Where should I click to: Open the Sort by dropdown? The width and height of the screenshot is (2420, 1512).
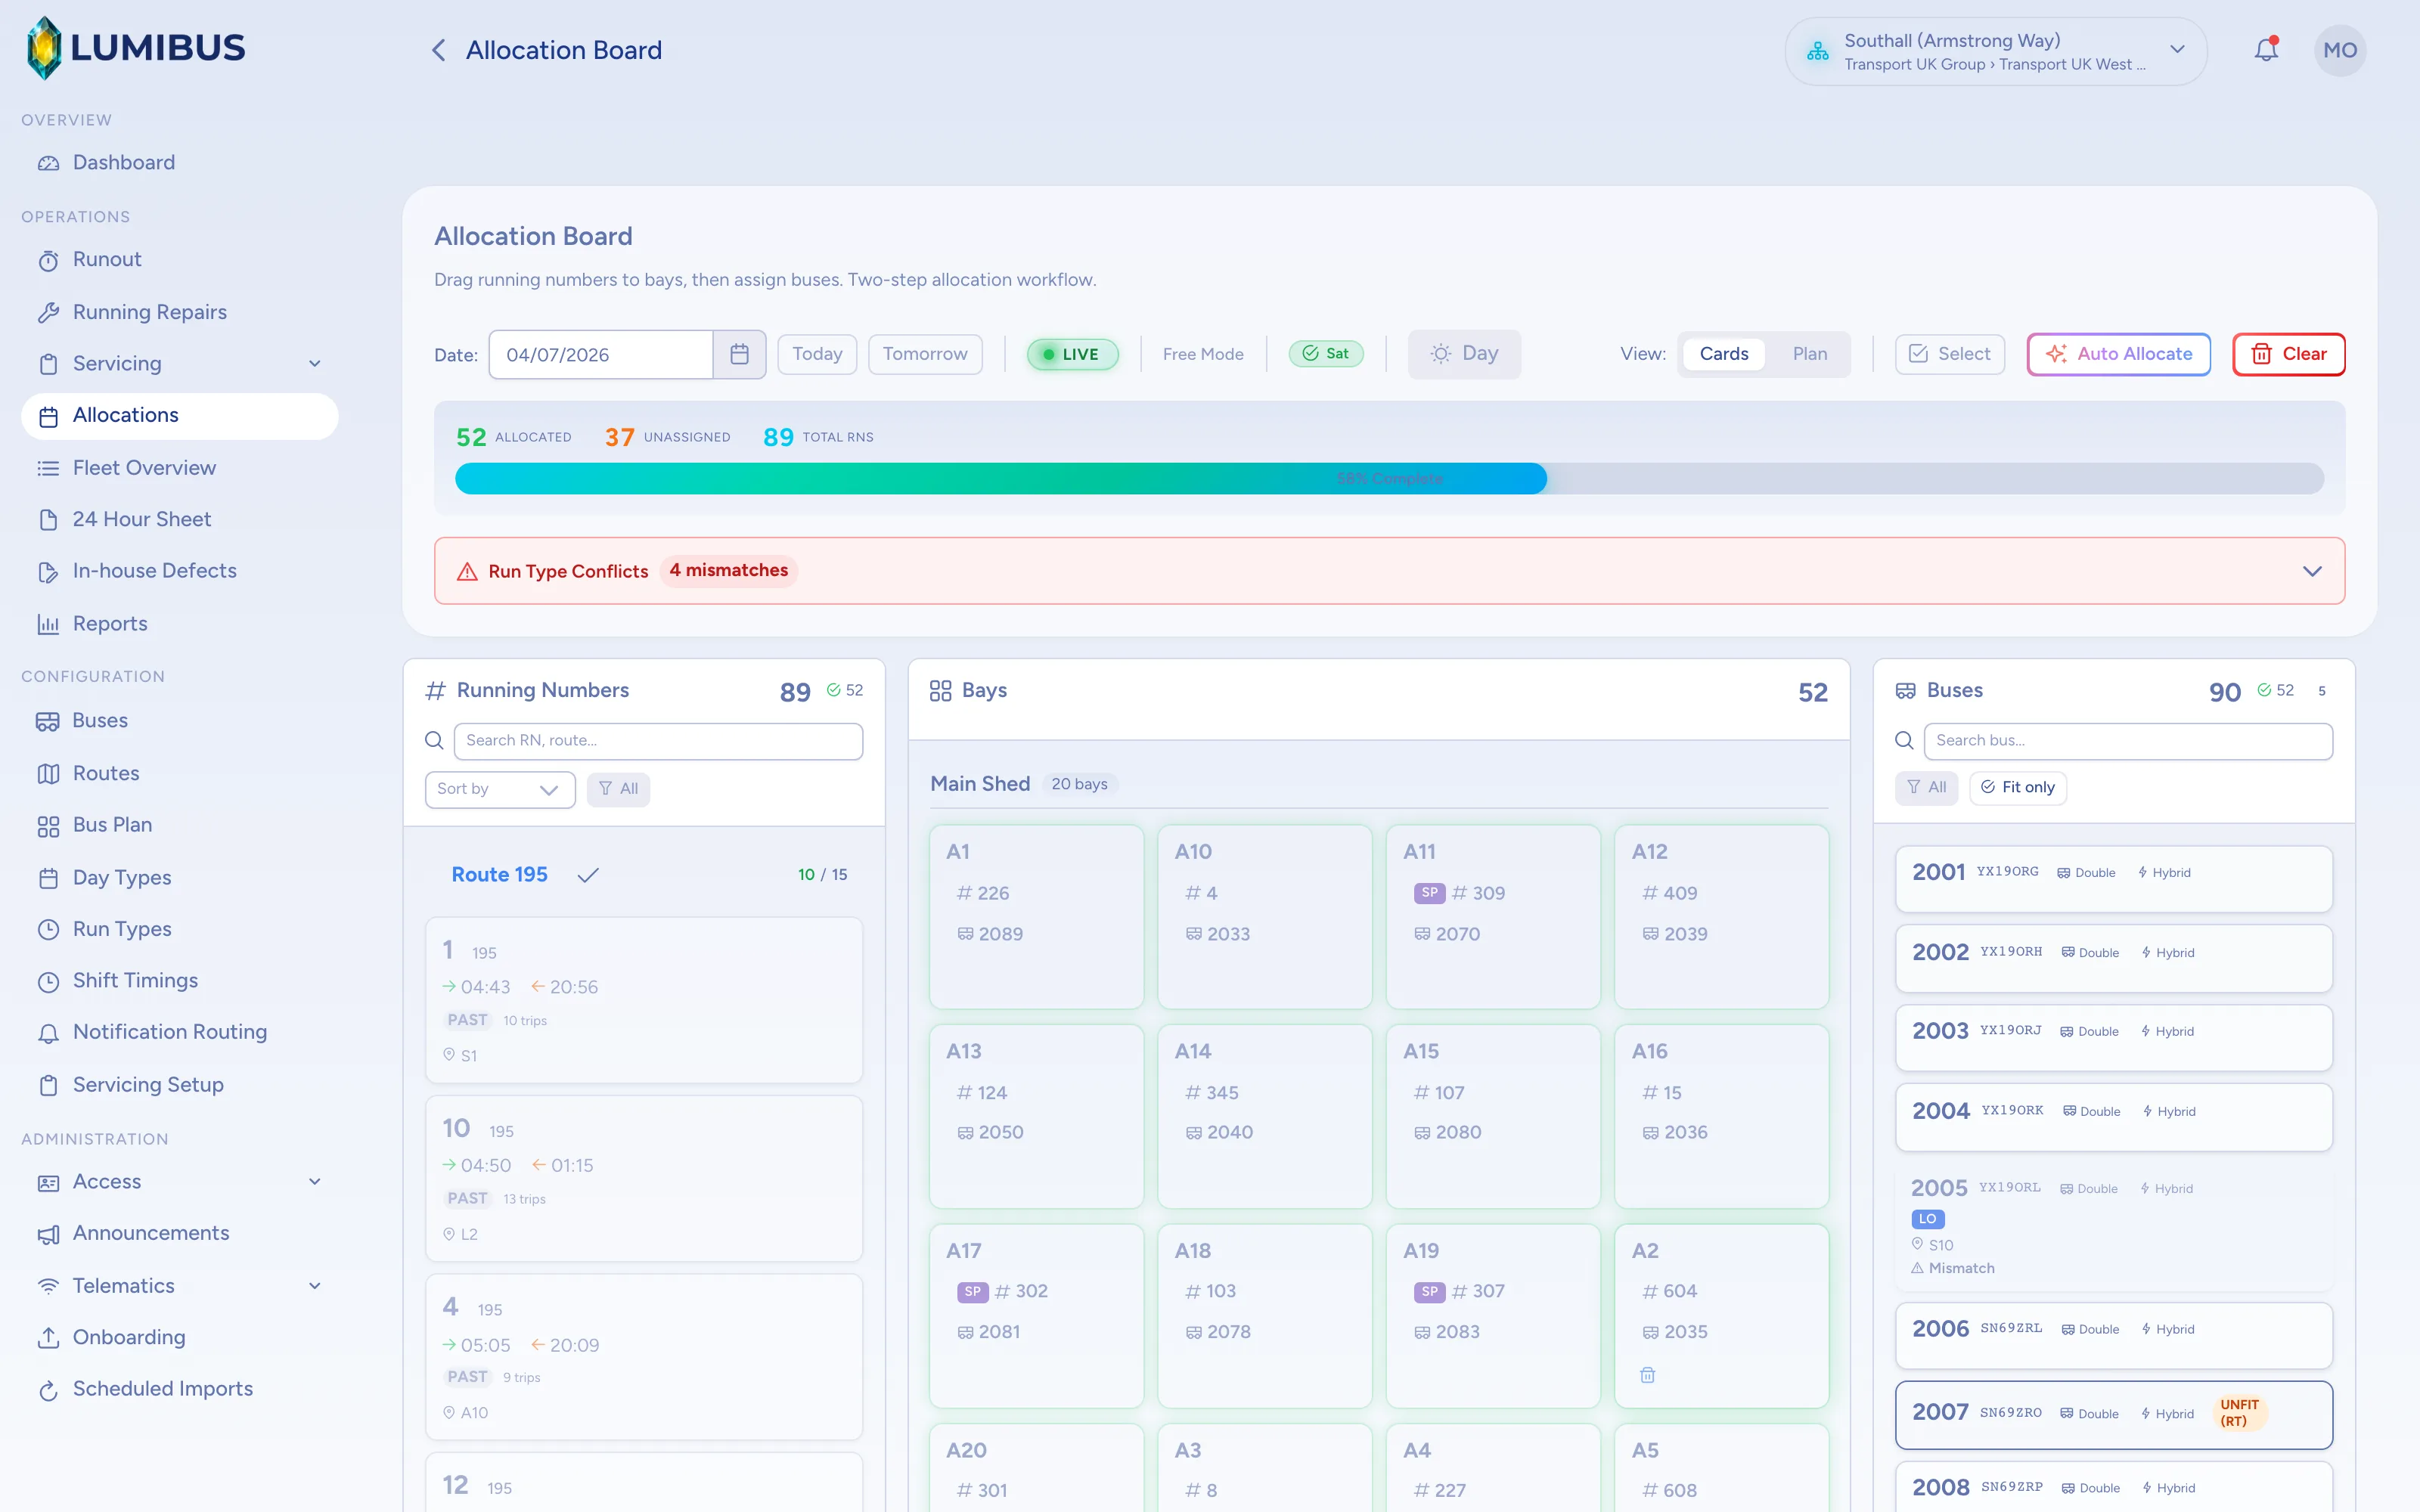pos(499,789)
